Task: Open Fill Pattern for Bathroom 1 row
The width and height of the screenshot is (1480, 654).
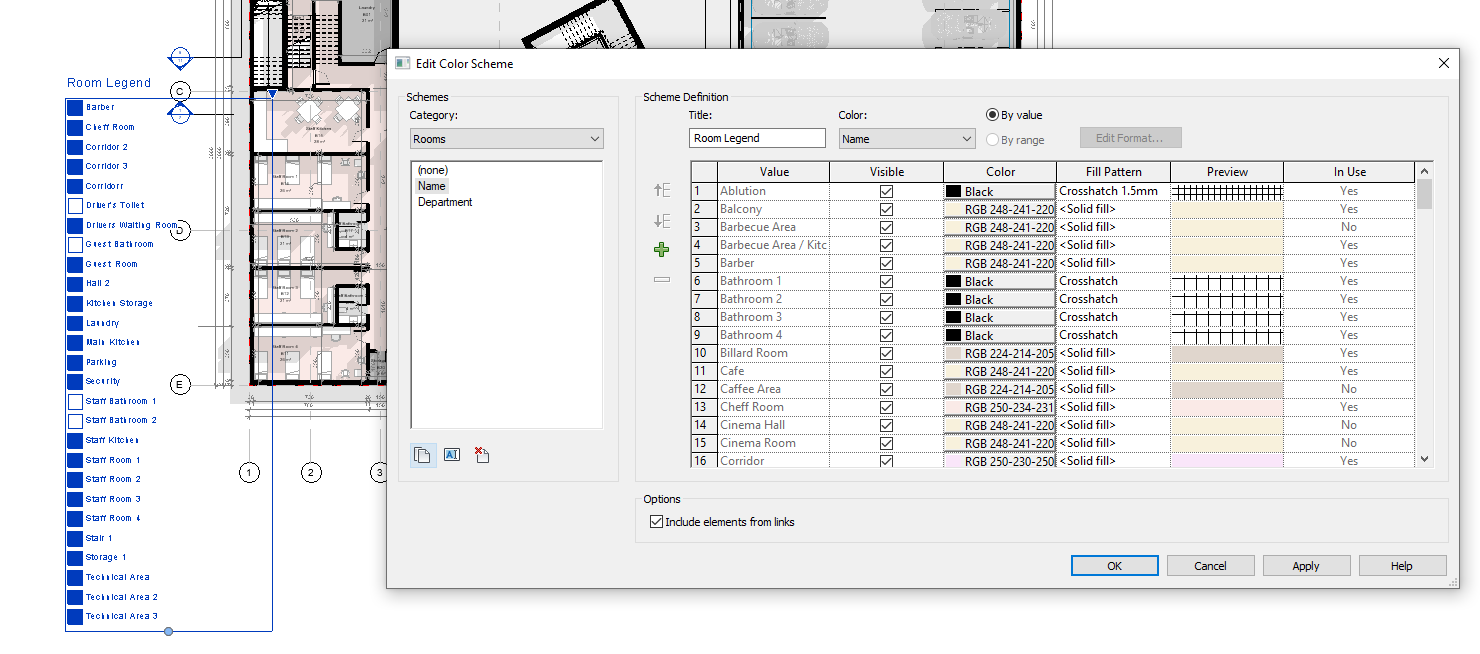Action: pos(1113,281)
